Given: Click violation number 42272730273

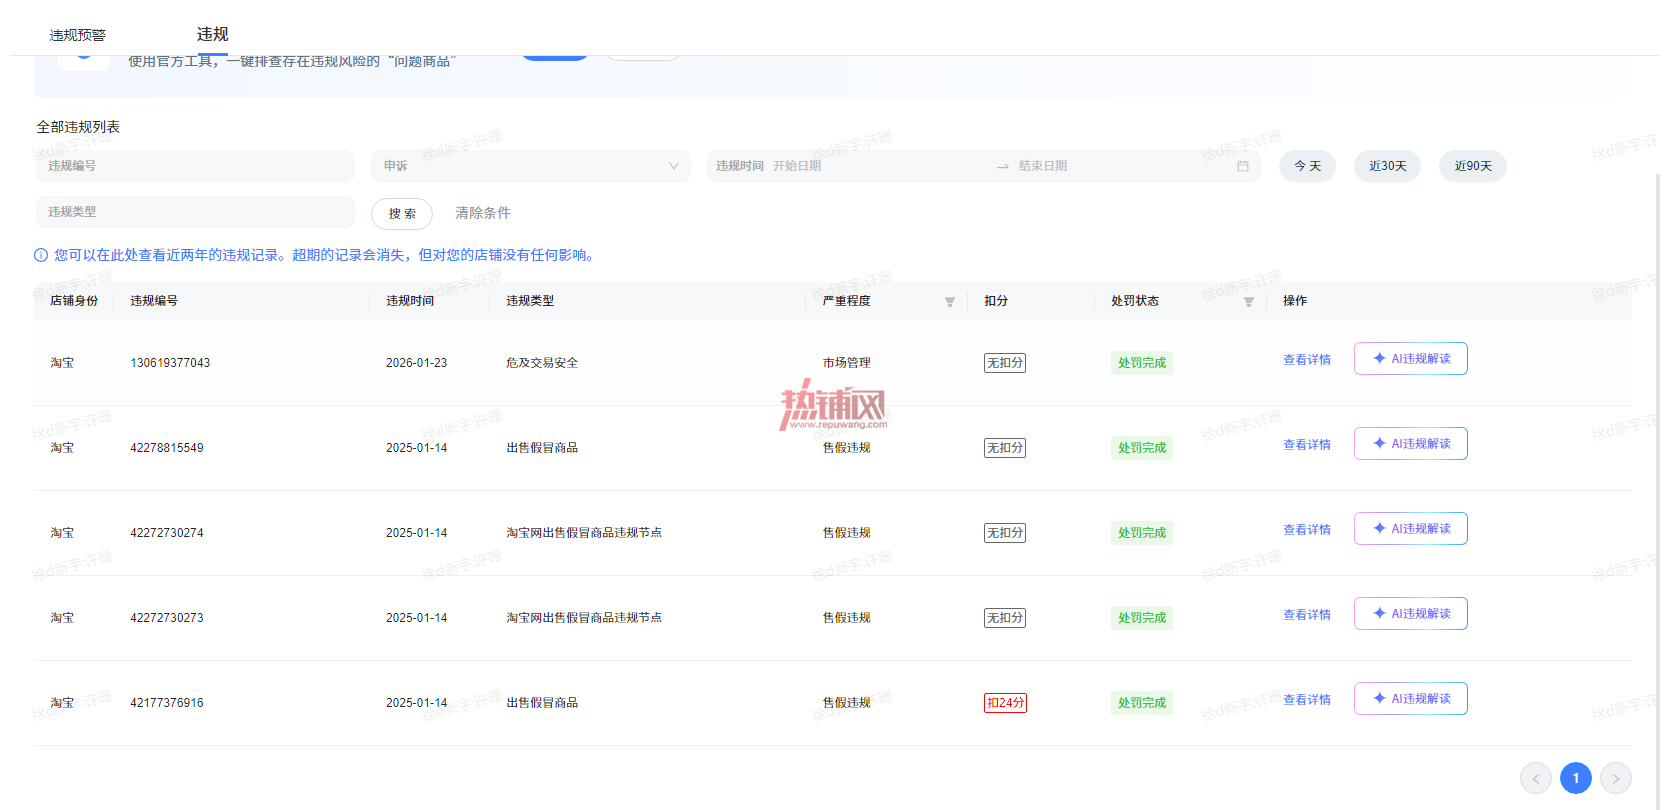Looking at the screenshot, I should point(167,618).
